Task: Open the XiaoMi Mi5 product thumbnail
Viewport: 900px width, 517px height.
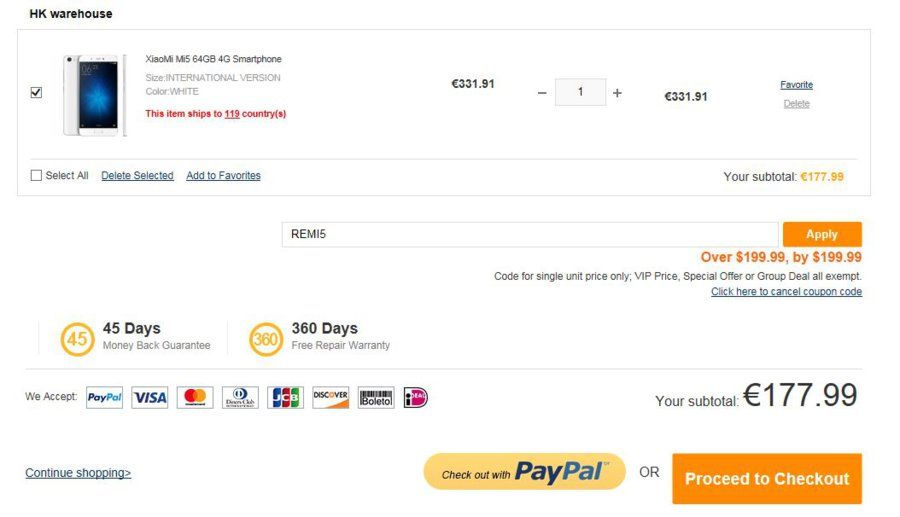Action: [95, 95]
